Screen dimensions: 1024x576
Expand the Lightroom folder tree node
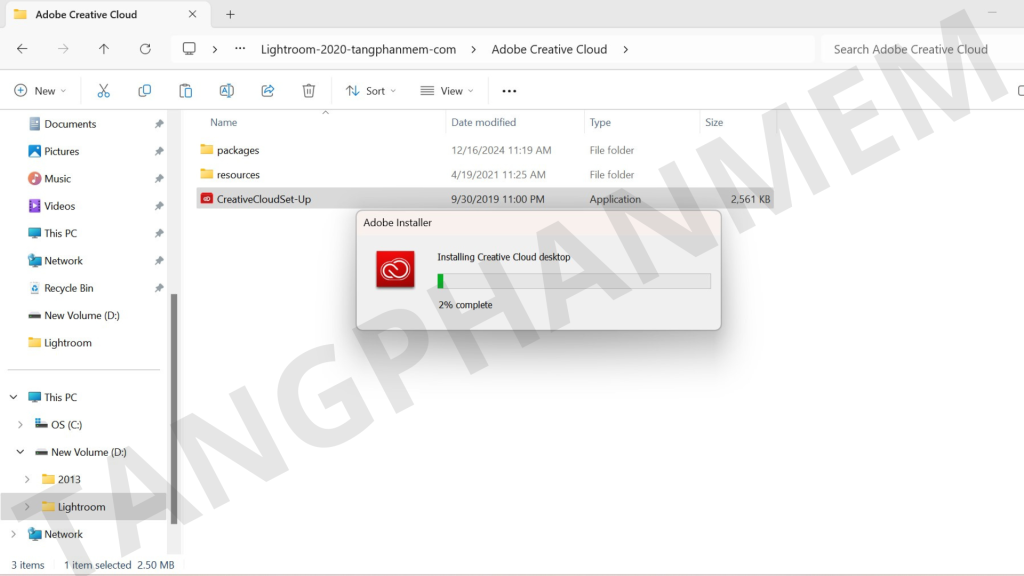(x=27, y=507)
